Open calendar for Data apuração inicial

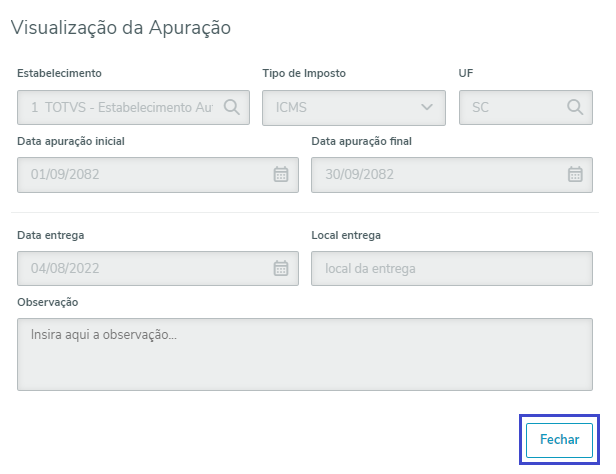(x=281, y=174)
